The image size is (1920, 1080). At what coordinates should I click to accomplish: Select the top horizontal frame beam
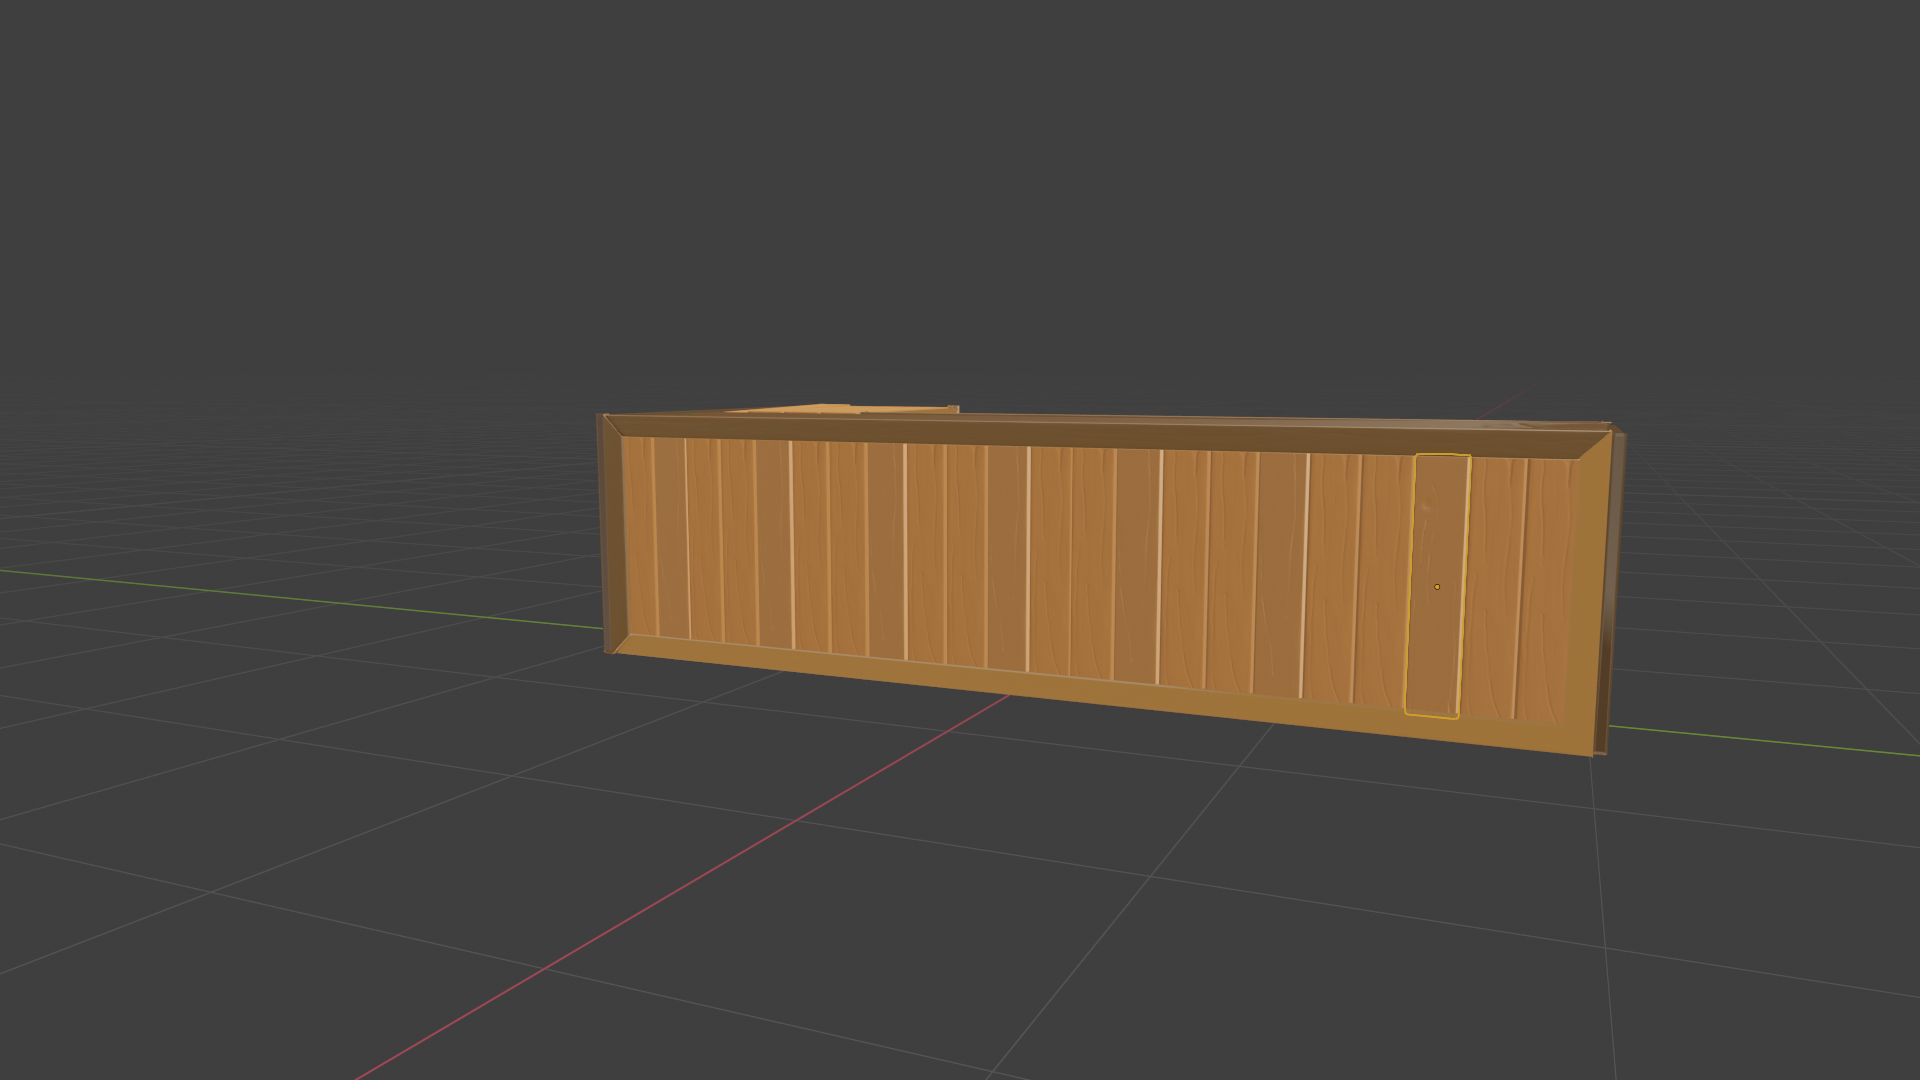1100,436
